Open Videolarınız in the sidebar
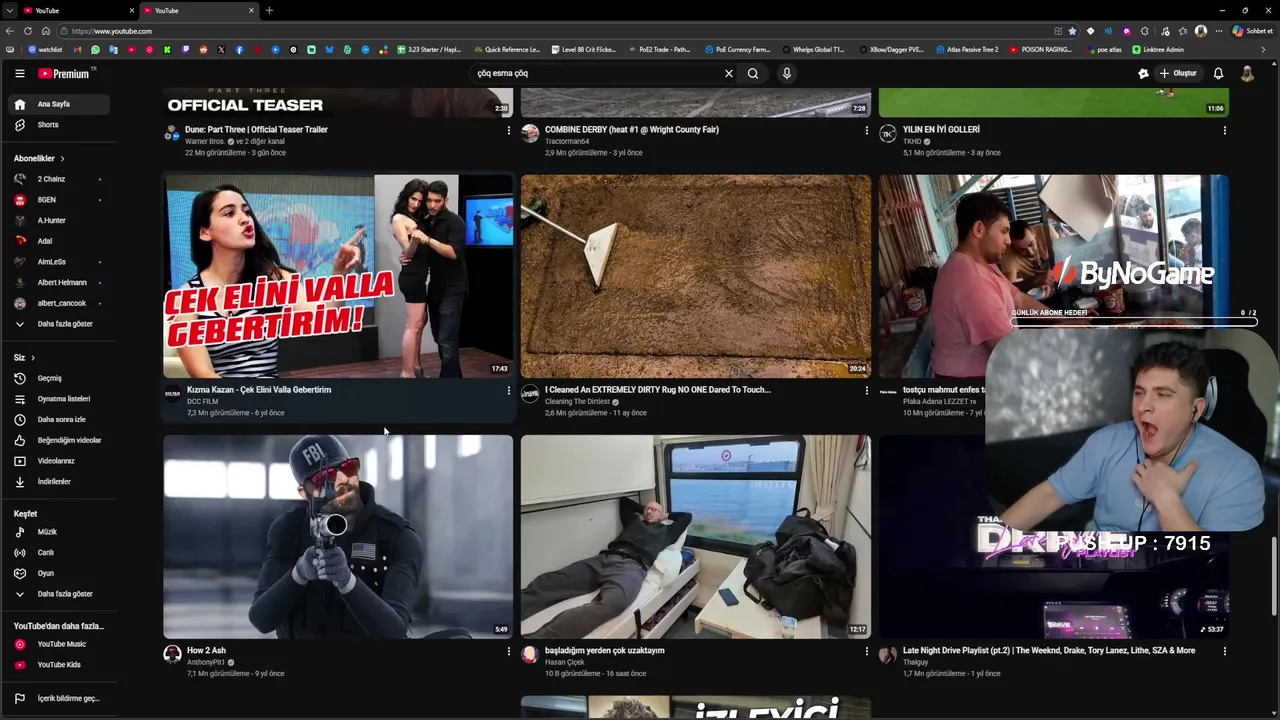This screenshot has height=720, width=1280. click(x=59, y=461)
